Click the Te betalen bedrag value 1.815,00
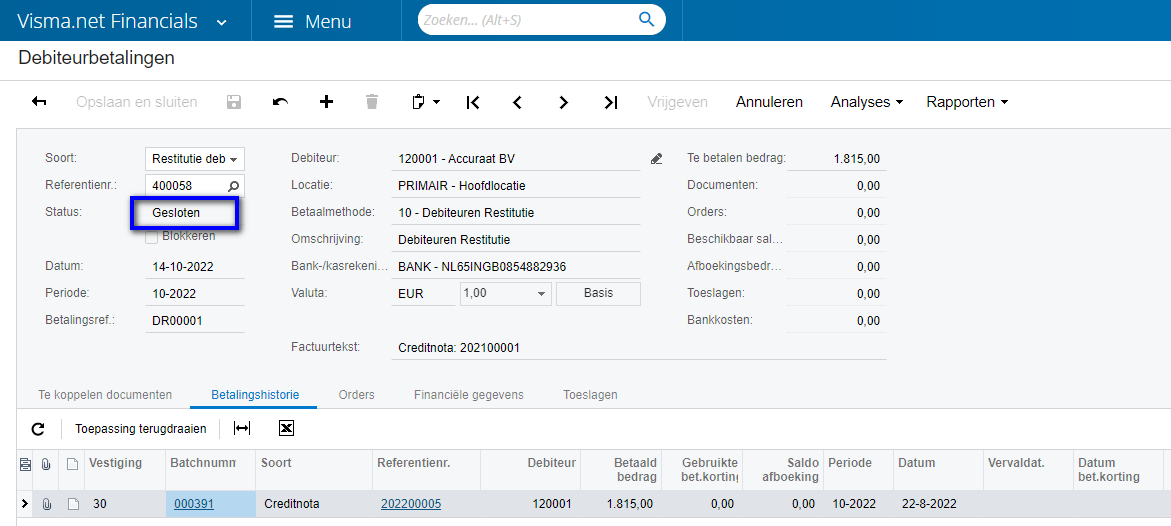The width and height of the screenshot is (1171, 526). 857,158
